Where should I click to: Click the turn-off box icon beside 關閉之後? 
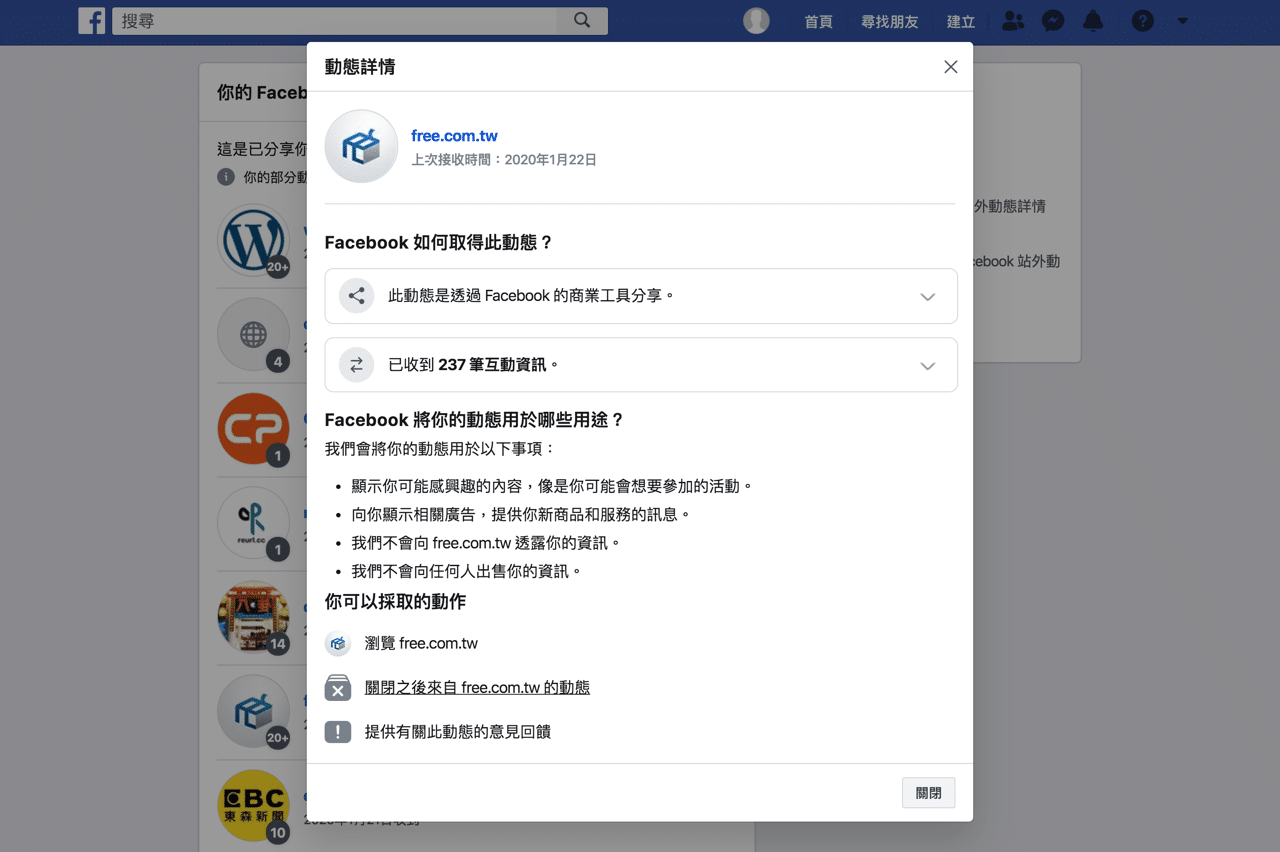338,688
